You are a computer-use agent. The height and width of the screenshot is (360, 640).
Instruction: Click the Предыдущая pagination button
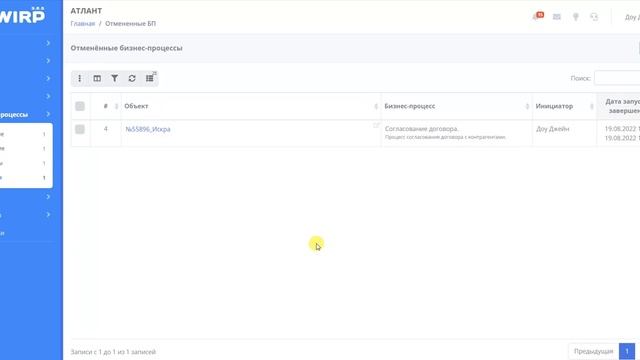593,351
